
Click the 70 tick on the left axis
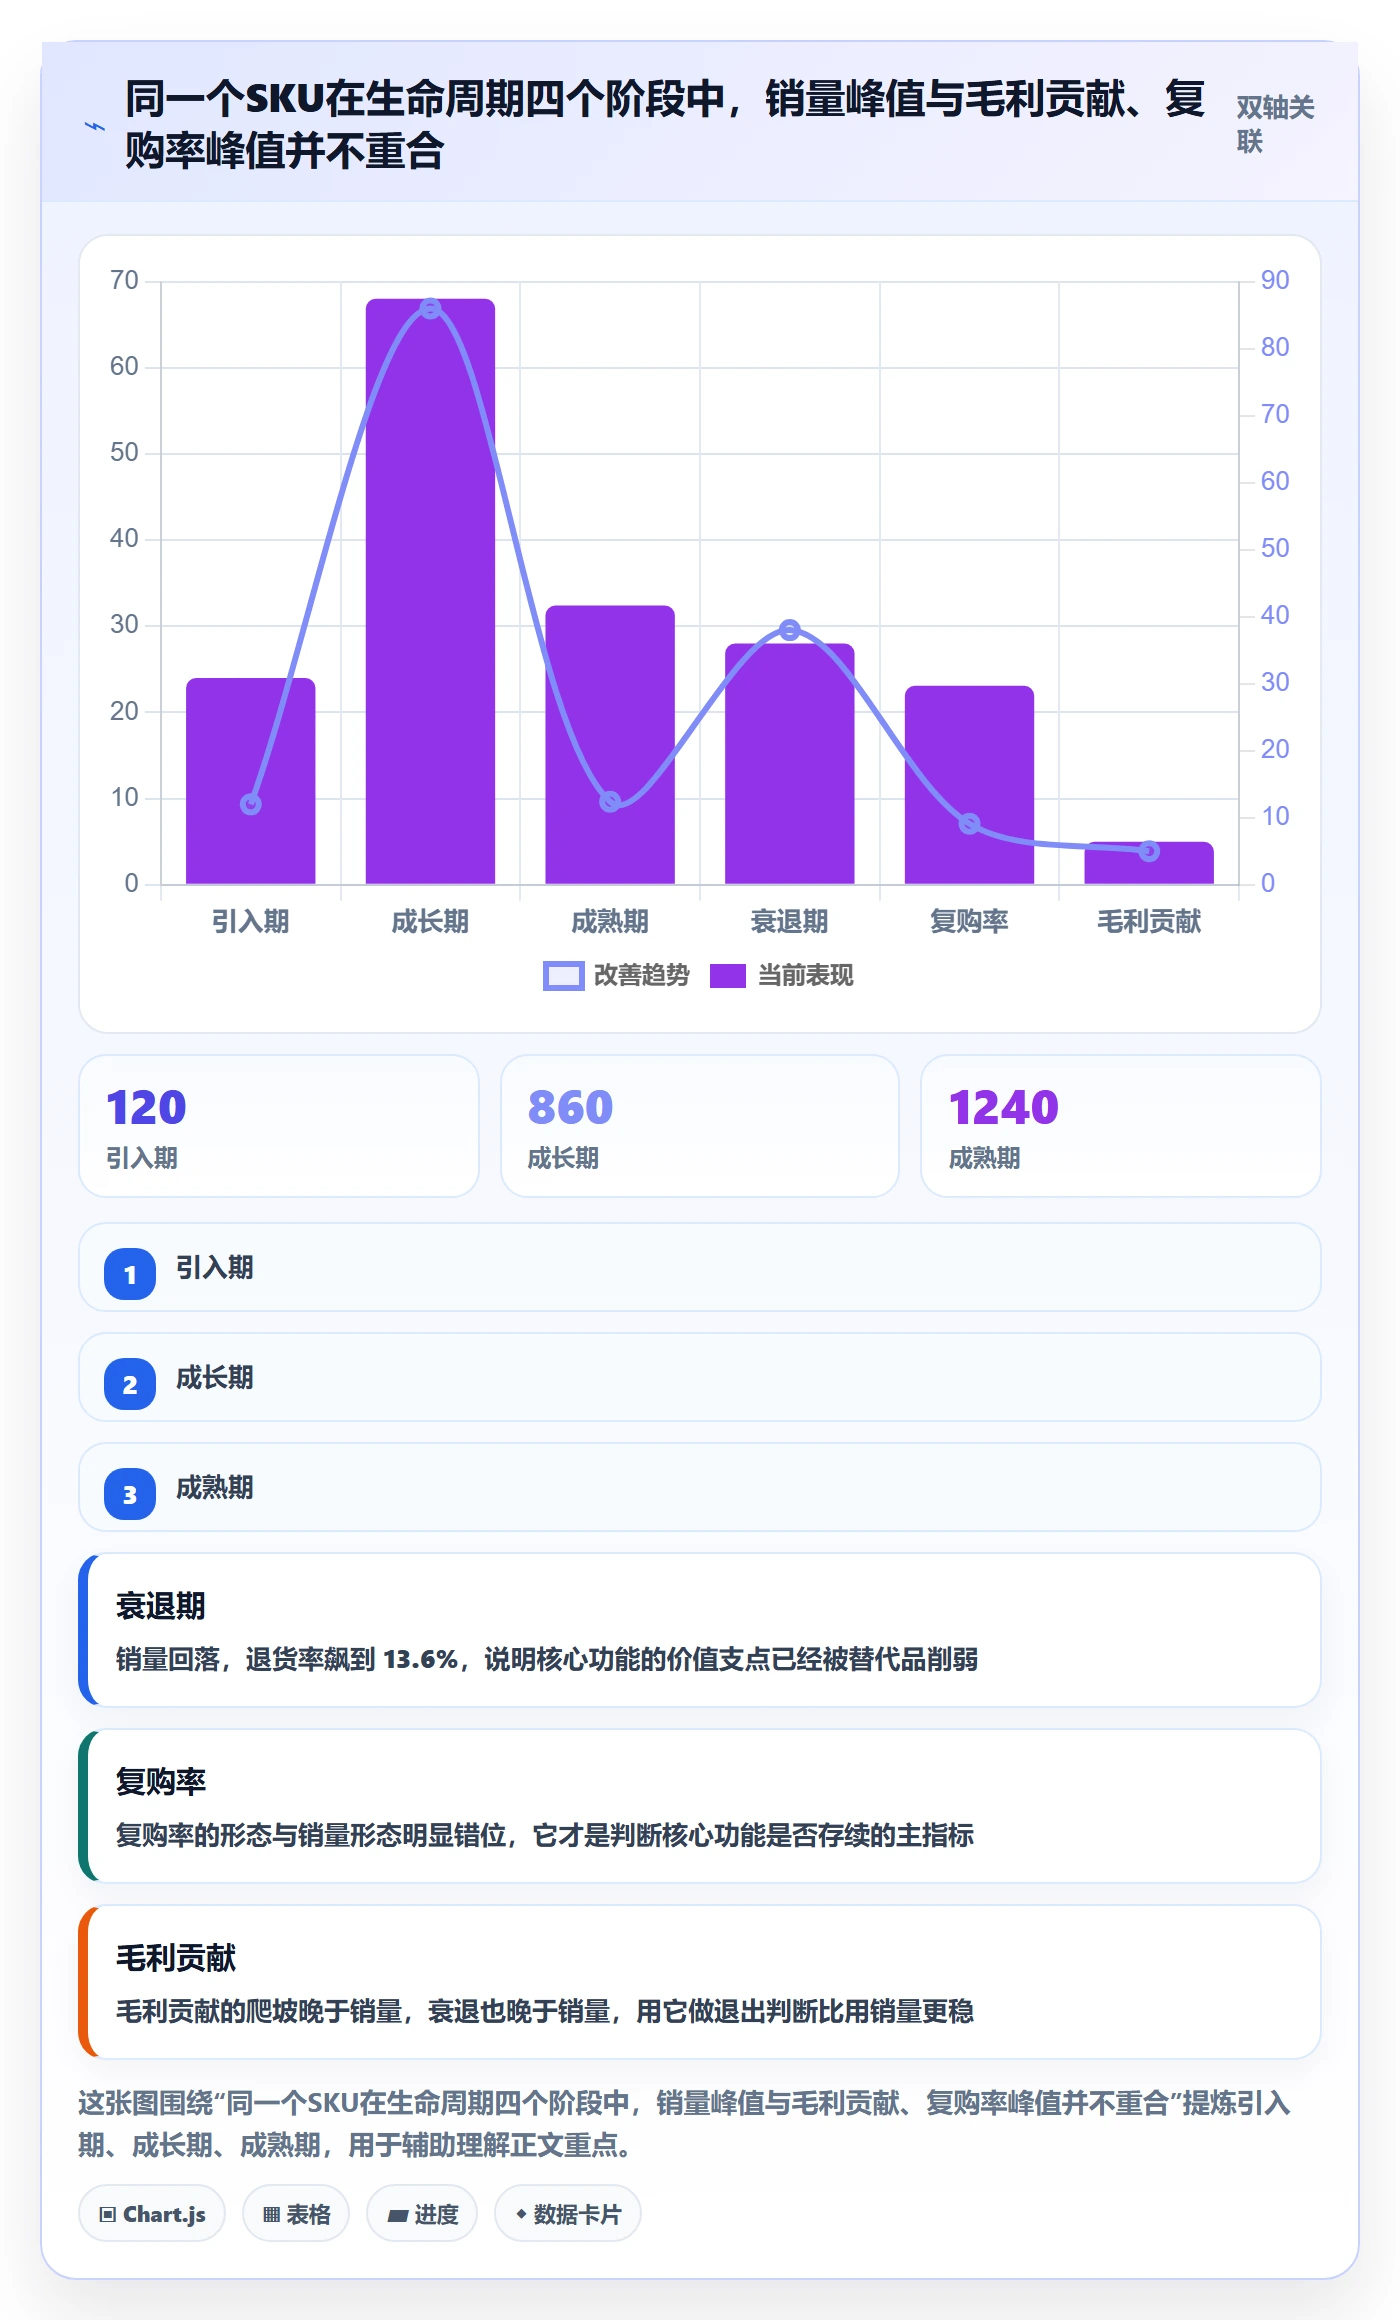pos(124,280)
